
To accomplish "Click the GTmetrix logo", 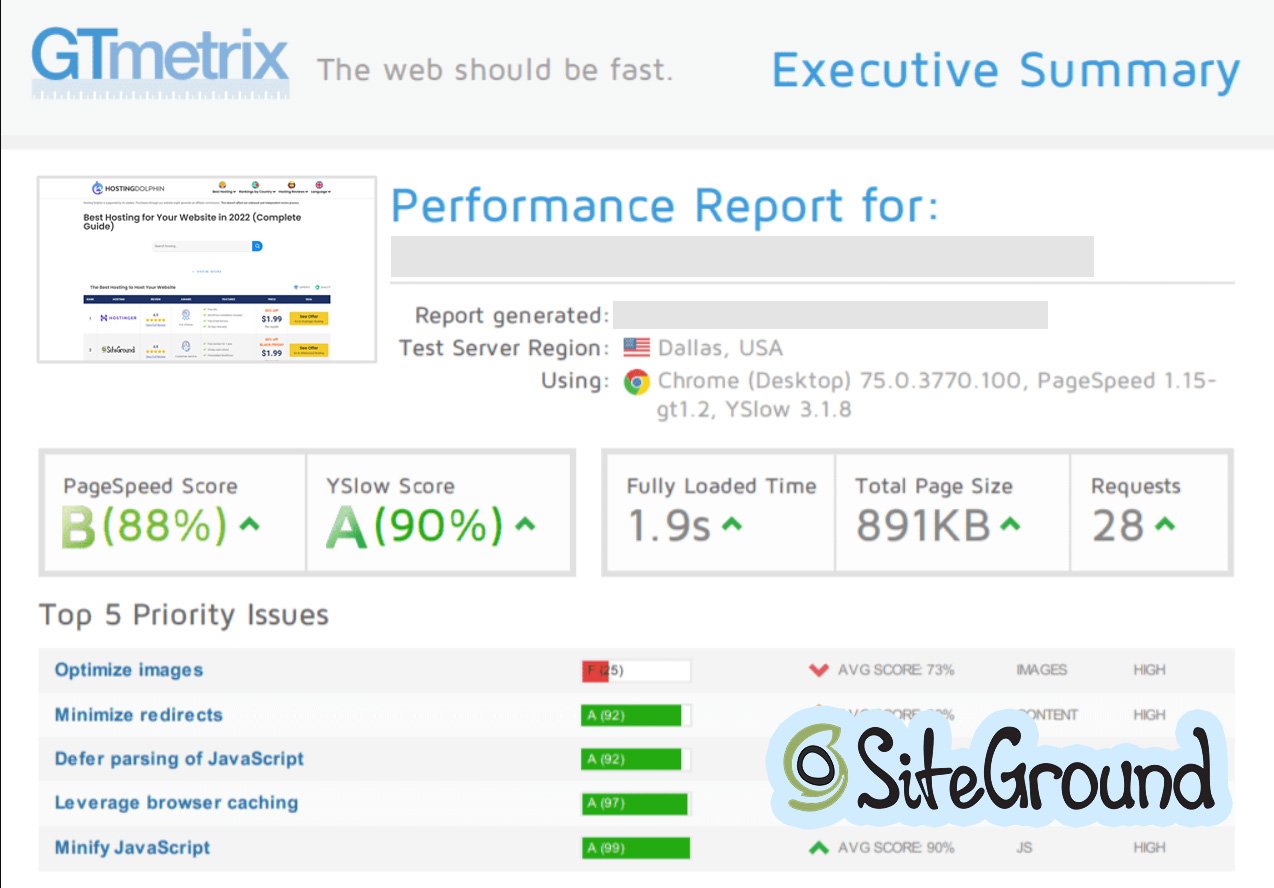I will pyautogui.click(x=160, y=62).
